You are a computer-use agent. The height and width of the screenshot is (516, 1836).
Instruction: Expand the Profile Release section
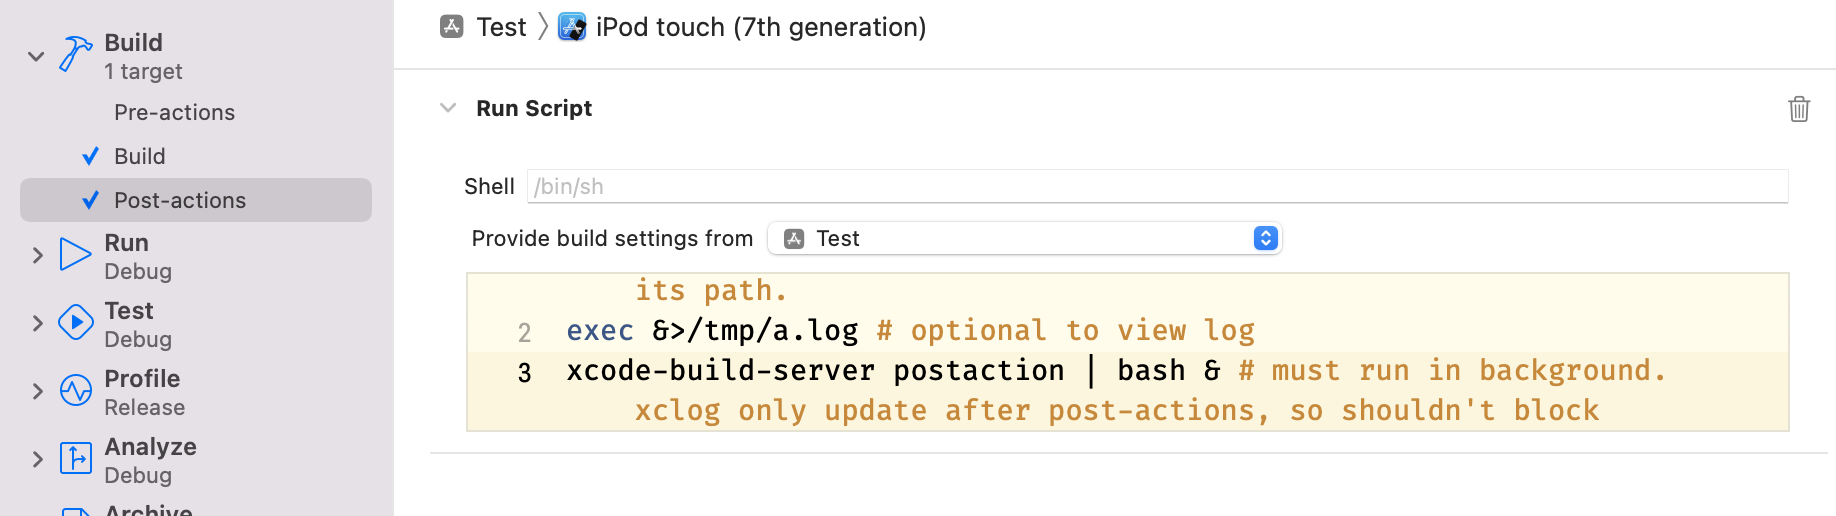pyautogui.click(x=37, y=392)
